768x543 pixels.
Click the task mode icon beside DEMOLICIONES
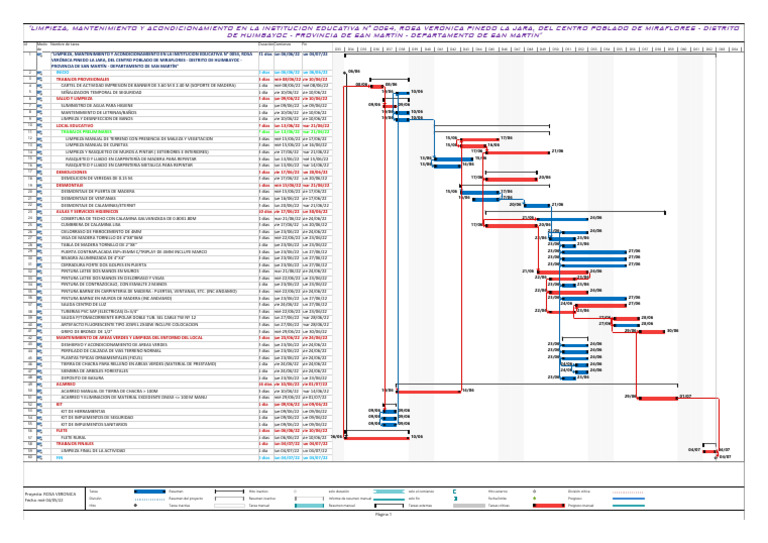pyautogui.click(x=40, y=172)
